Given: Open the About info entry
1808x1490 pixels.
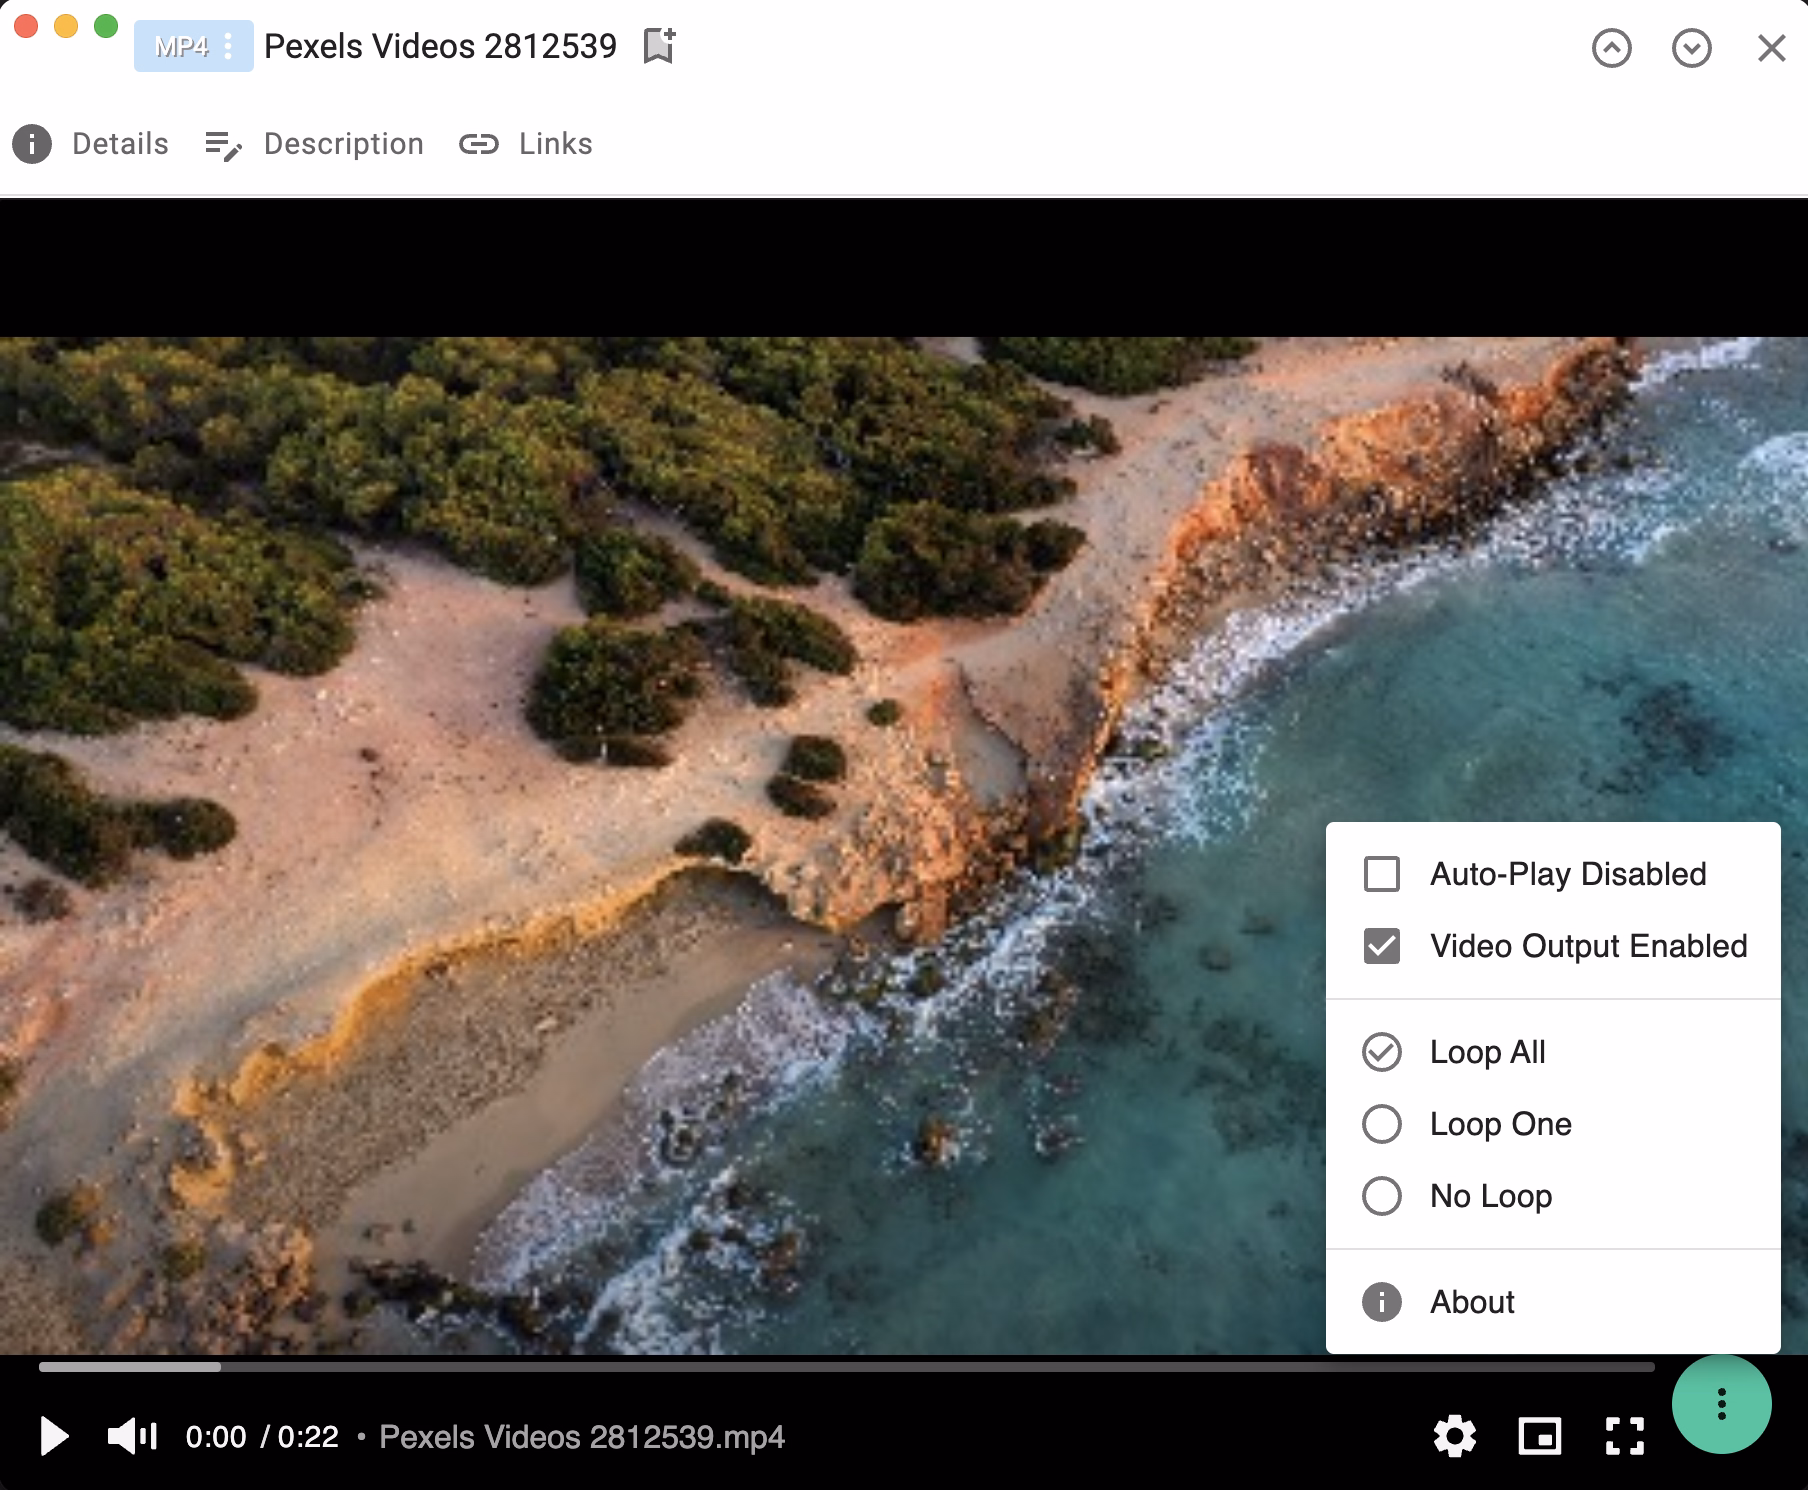Looking at the screenshot, I should coord(1470,1302).
